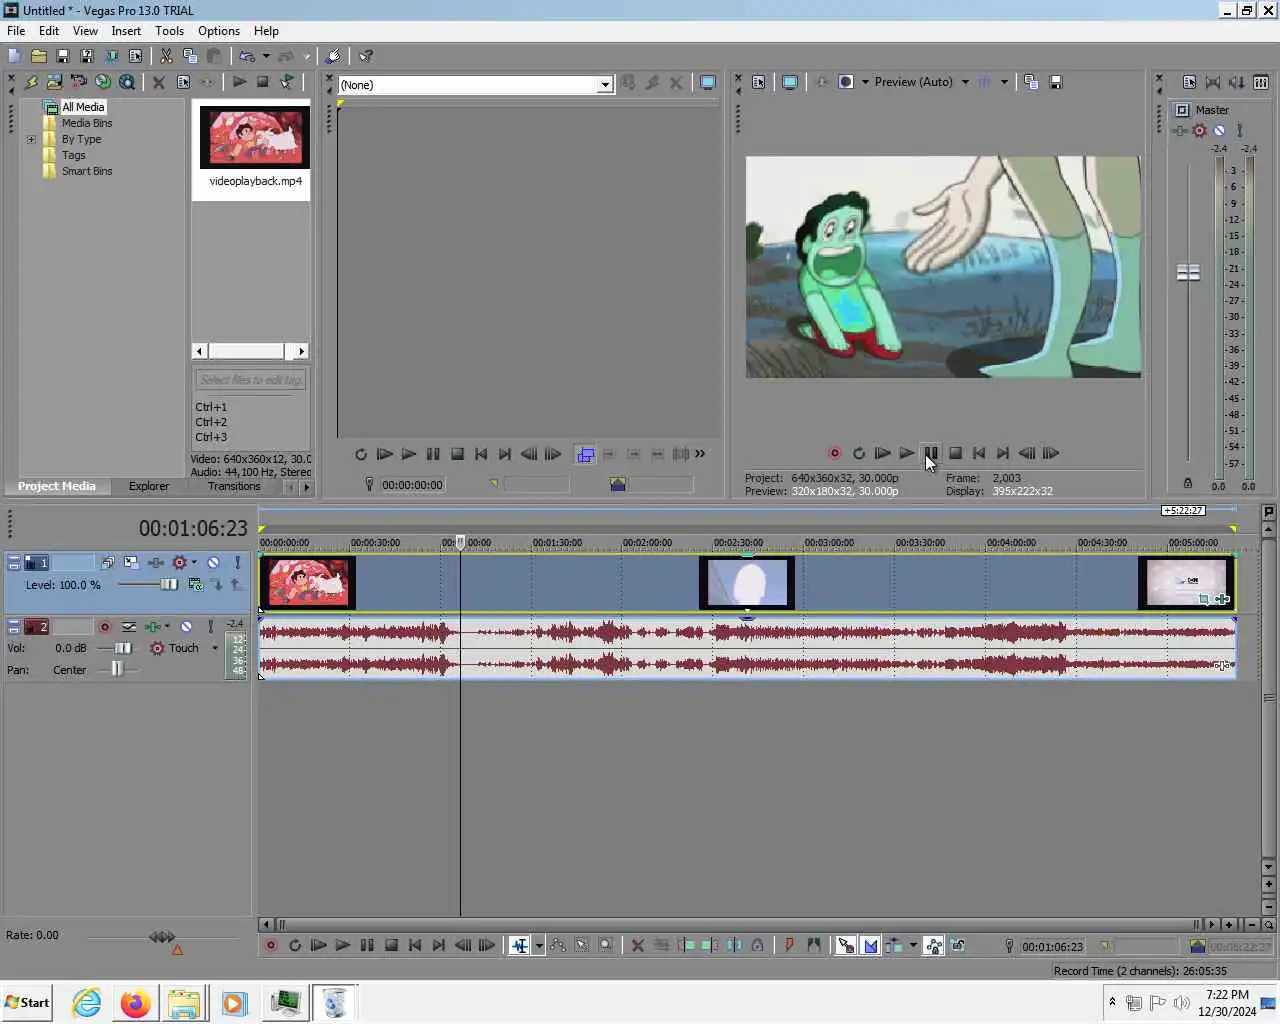
Task: Click the track 2 Pan slider handle
Action: click(117, 669)
